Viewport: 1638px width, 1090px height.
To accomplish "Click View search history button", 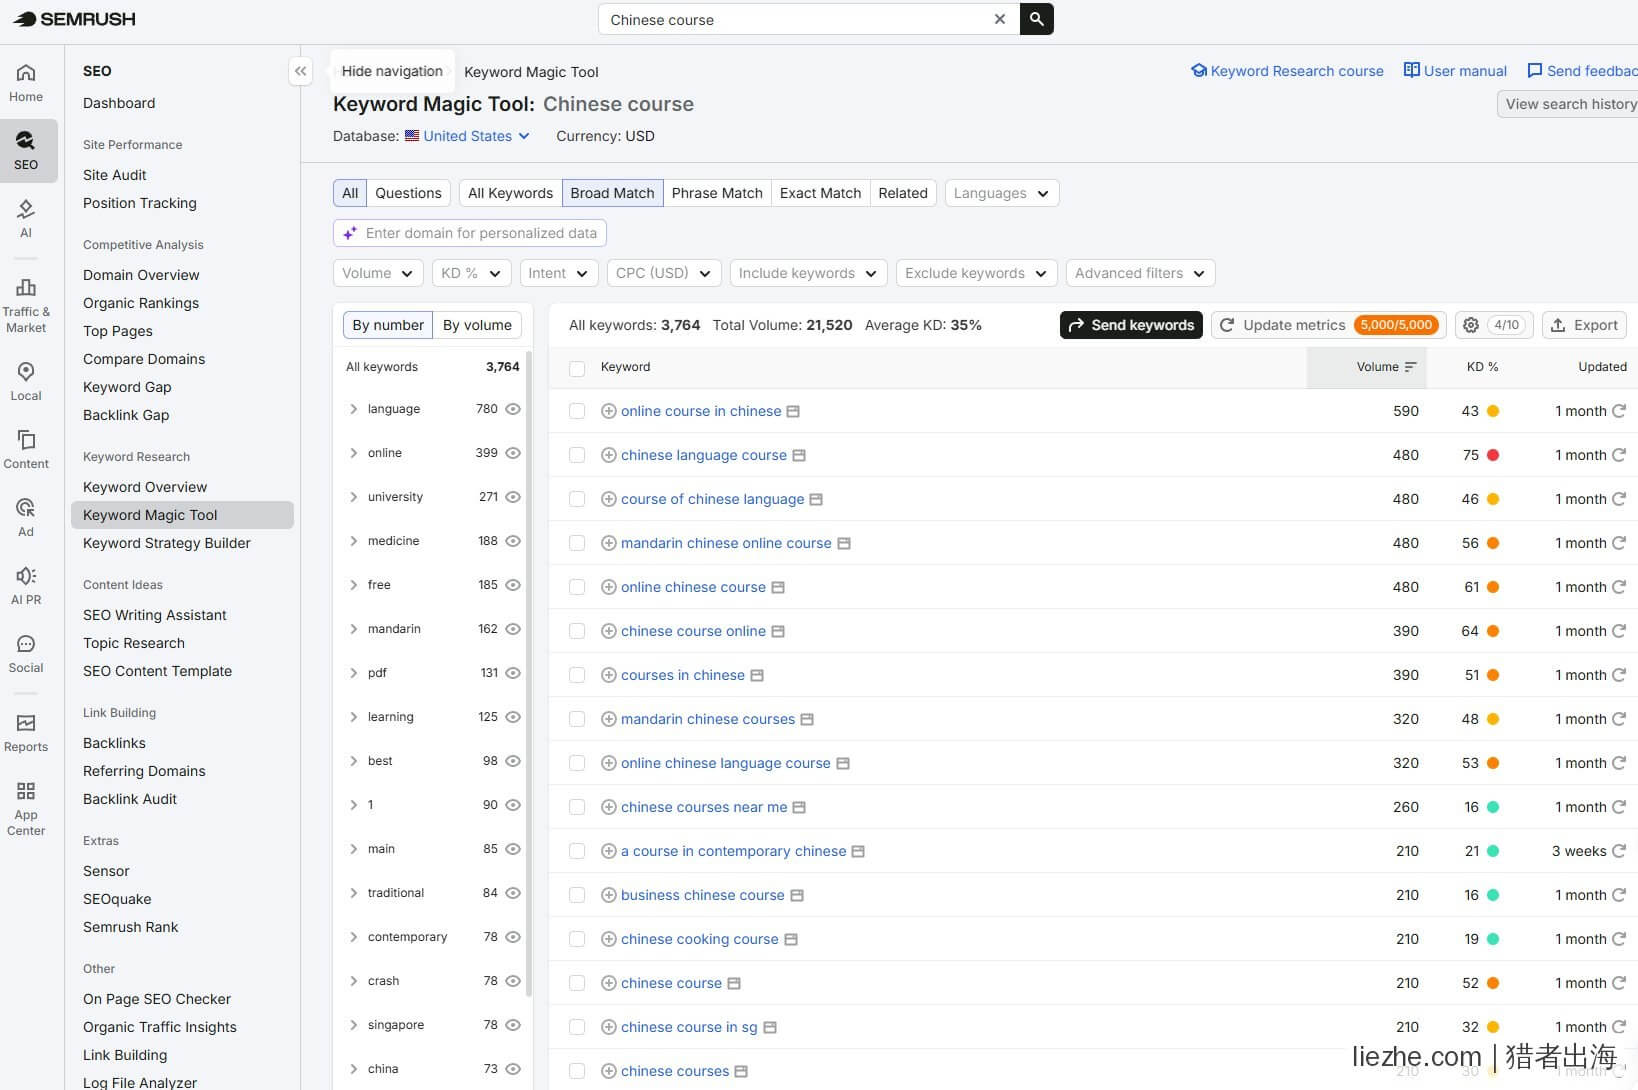I will pyautogui.click(x=1568, y=104).
